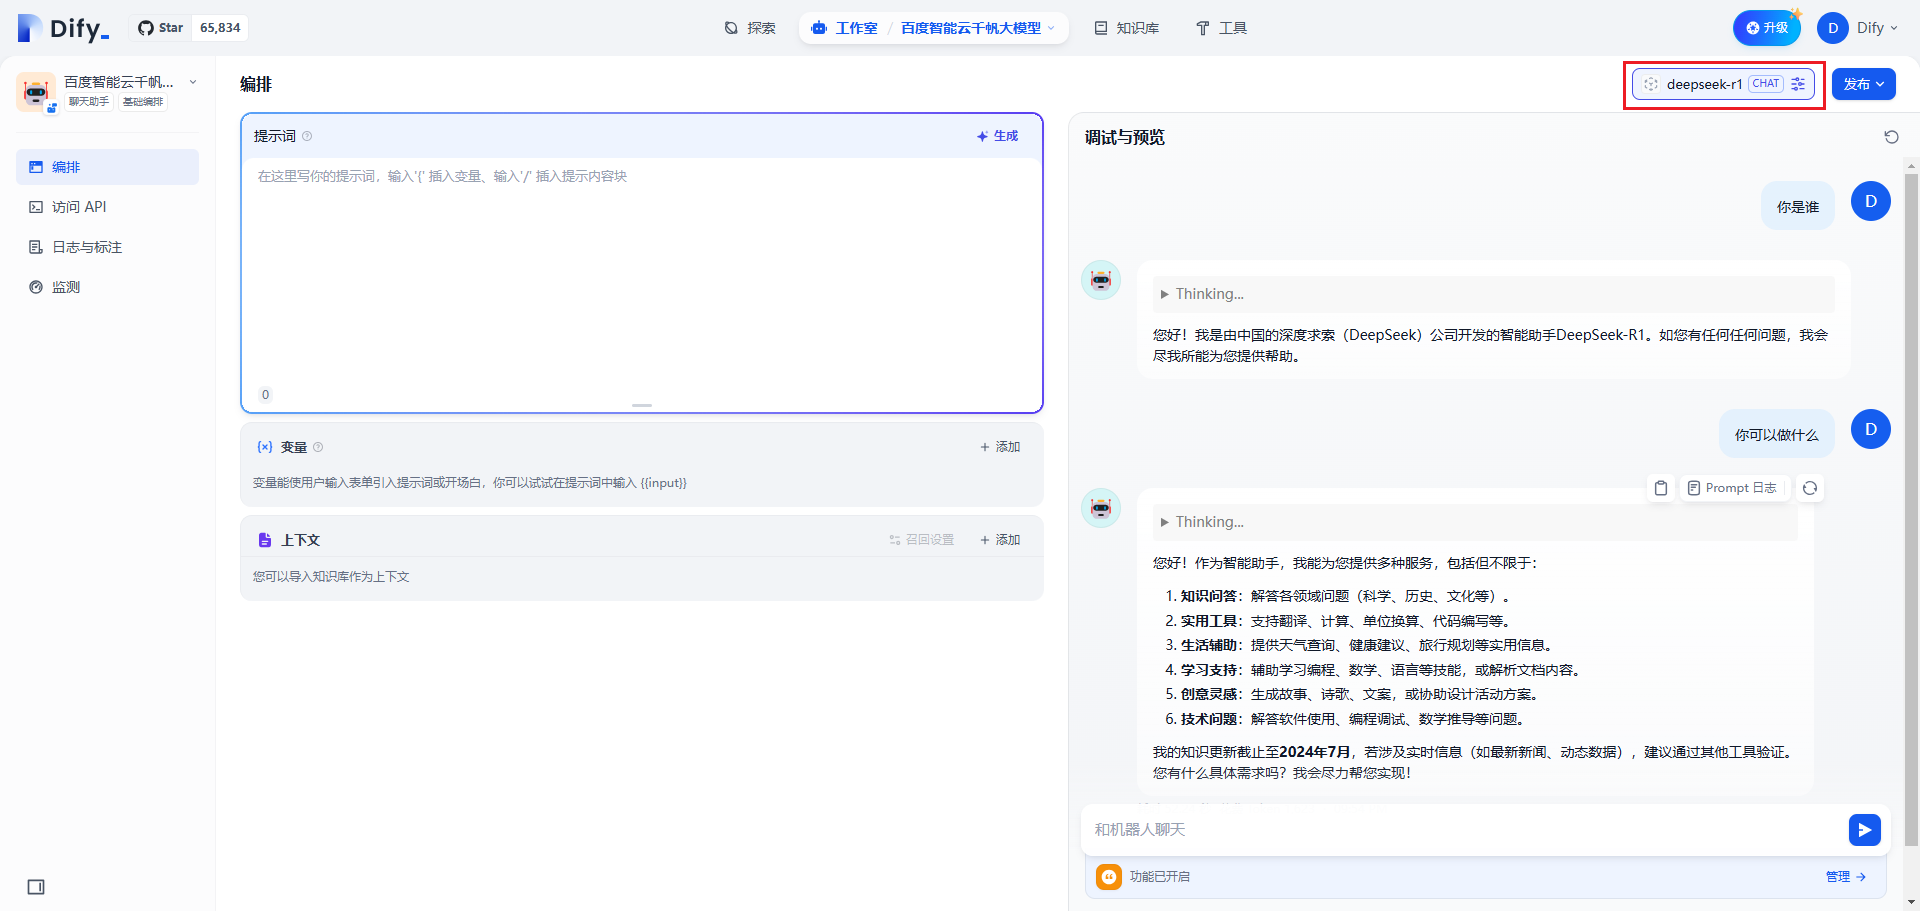The image size is (1920, 911).
Task: Click the Dify logo
Action: coord(63,28)
